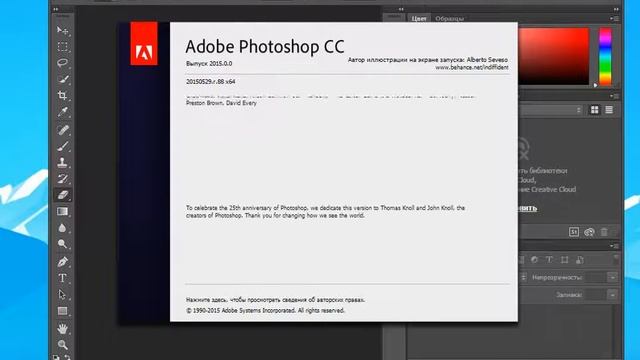Click the Непрозрачность value field
This screenshot has width=640, height=360.
[596, 278]
